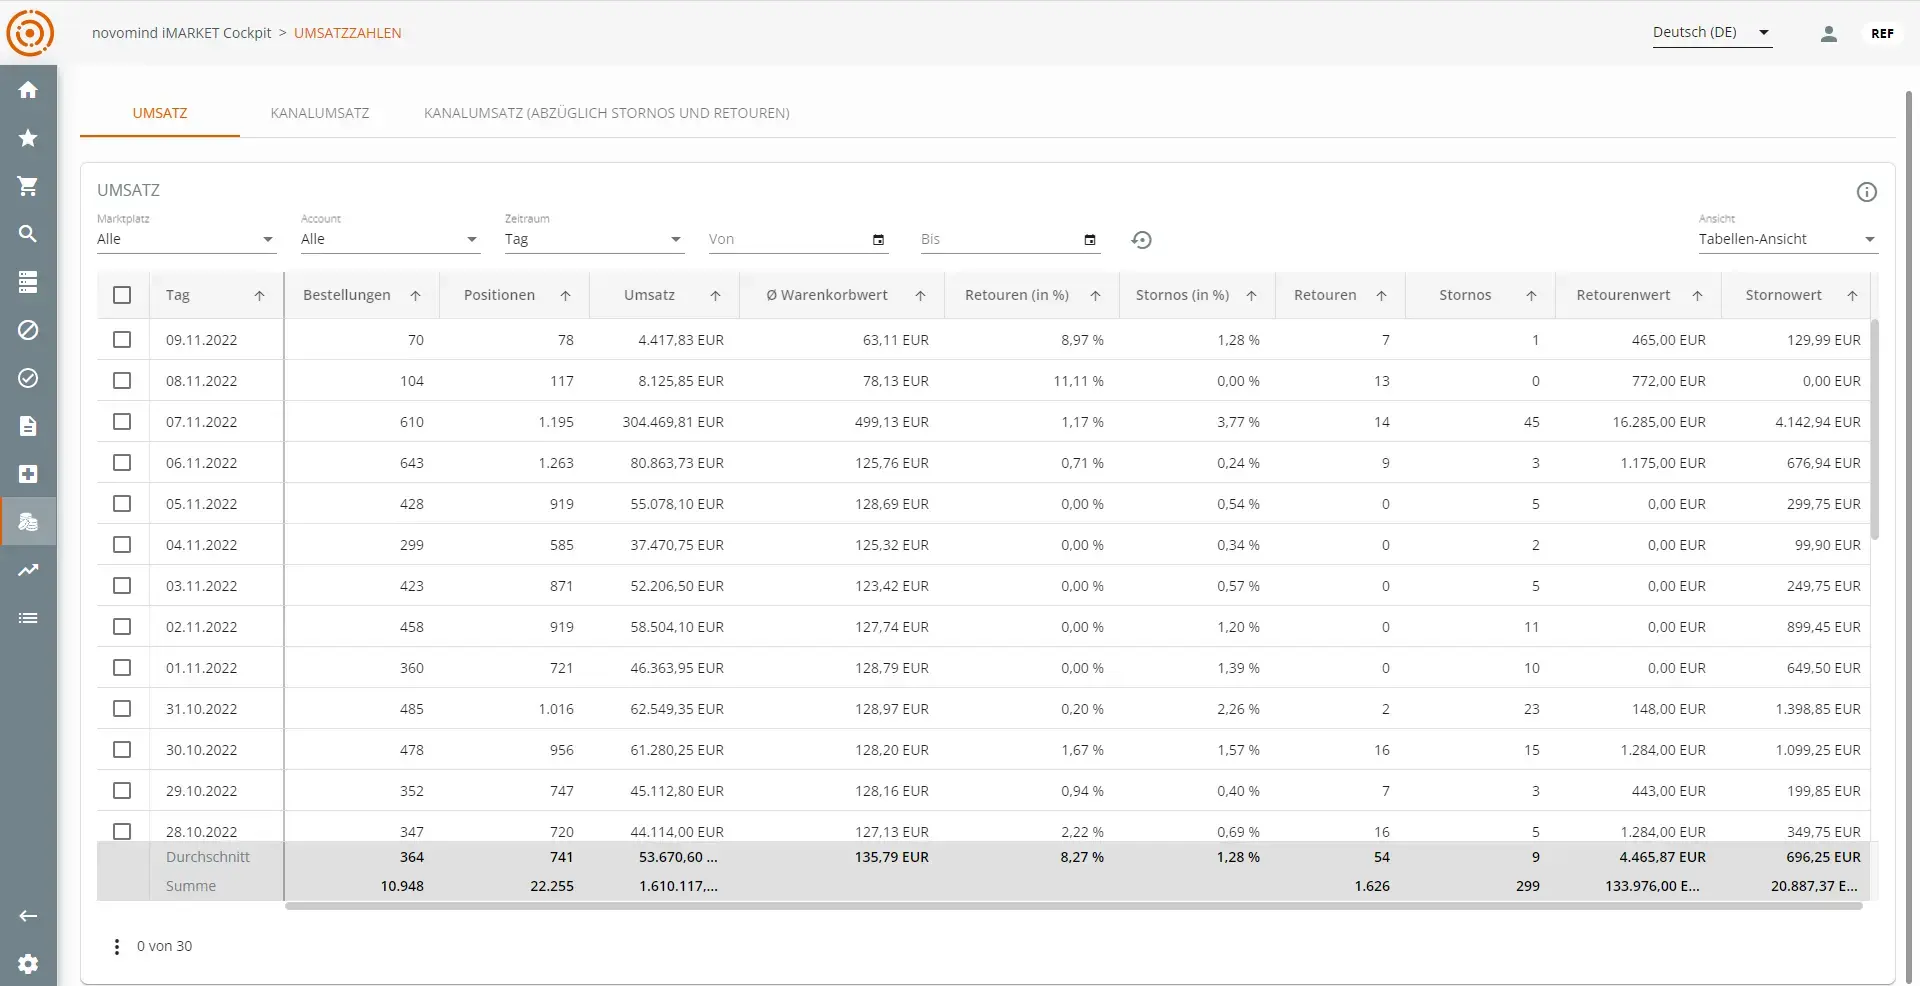Open the trend chart sidebar icon

point(28,570)
